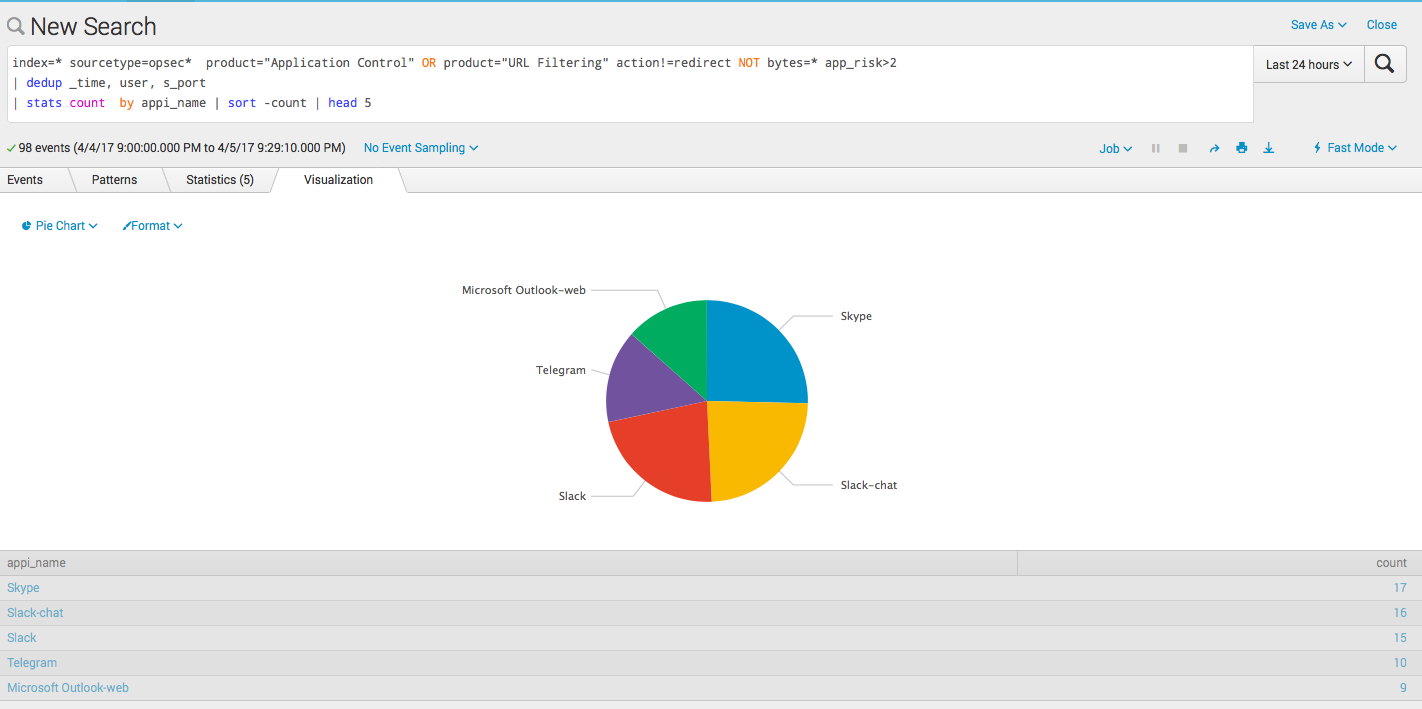Click inside the search query box
Screen dimensions: 1422x709
[630, 83]
